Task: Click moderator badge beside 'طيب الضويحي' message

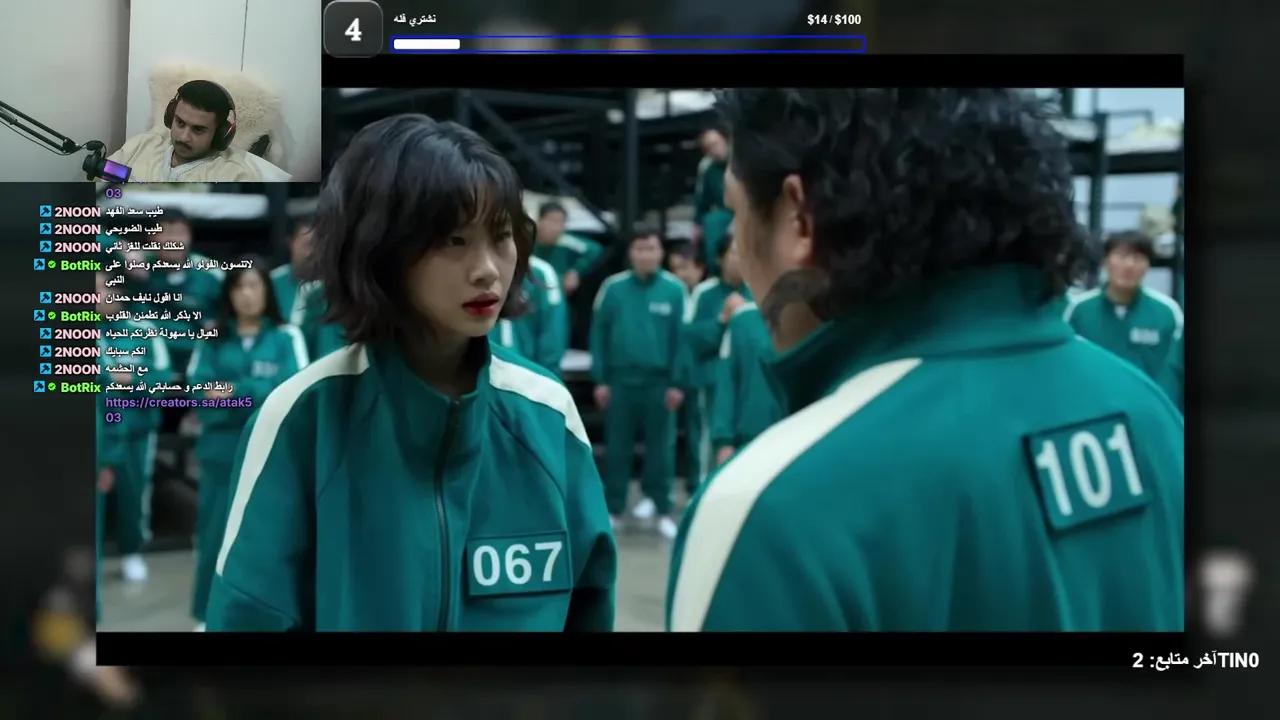Action: coord(45,229)
